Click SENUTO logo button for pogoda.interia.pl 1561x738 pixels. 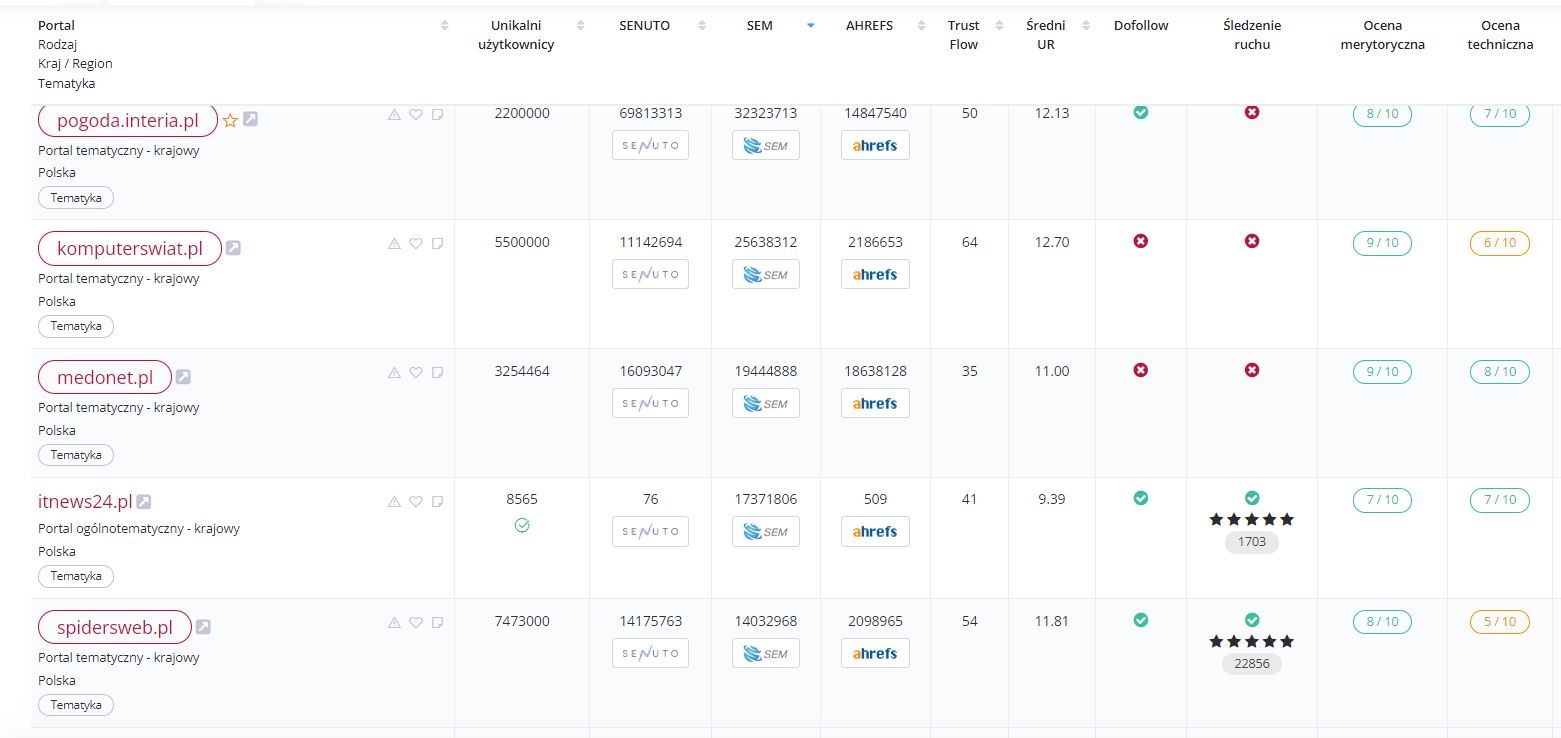(x=650, y=145)
